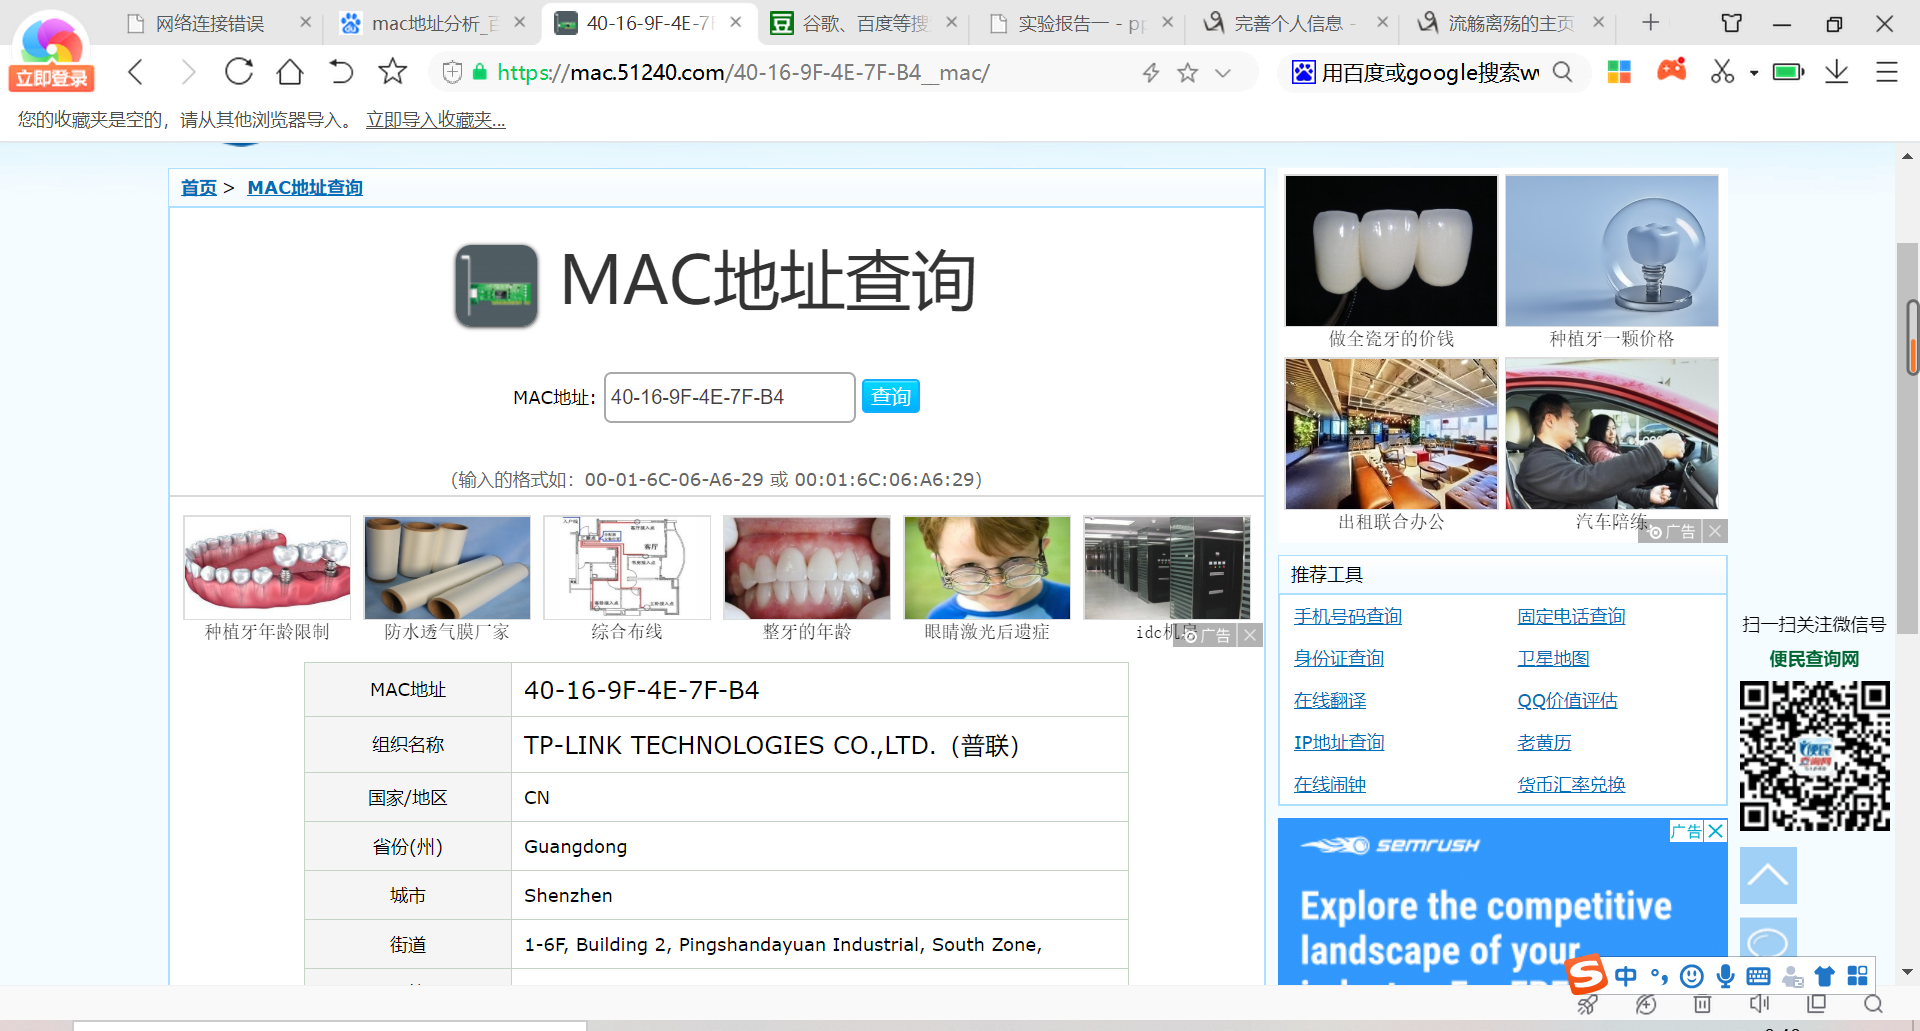Click the 种植牙年龄限制 ad thumbnail
Image resolution: width=1920 pixels, height=1031 pixels.
(x=267, y=568)
